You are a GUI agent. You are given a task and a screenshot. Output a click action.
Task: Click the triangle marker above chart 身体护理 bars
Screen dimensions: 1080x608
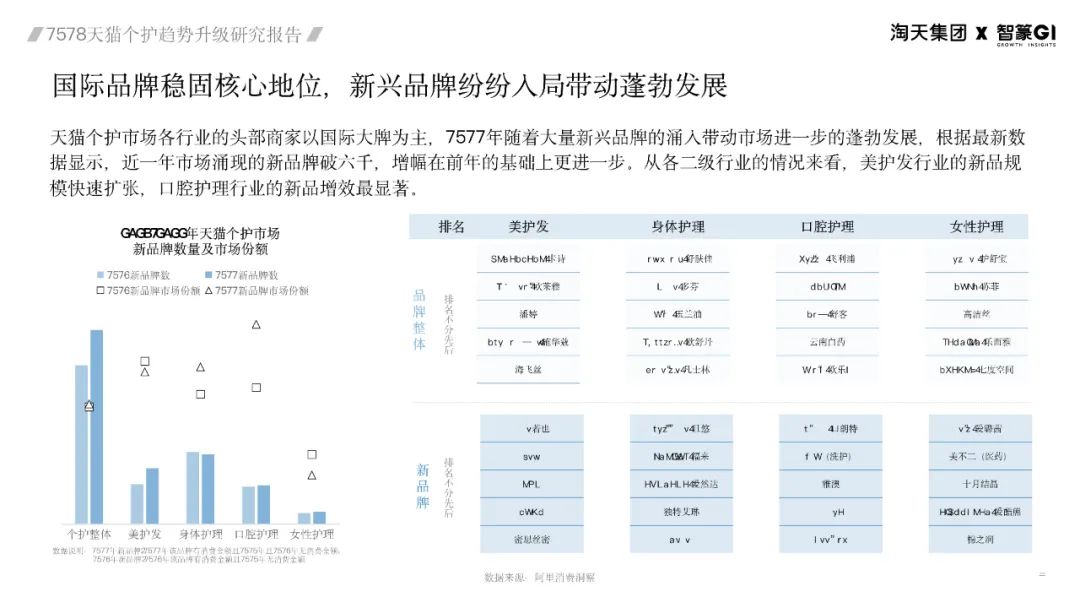click(200, 367)
